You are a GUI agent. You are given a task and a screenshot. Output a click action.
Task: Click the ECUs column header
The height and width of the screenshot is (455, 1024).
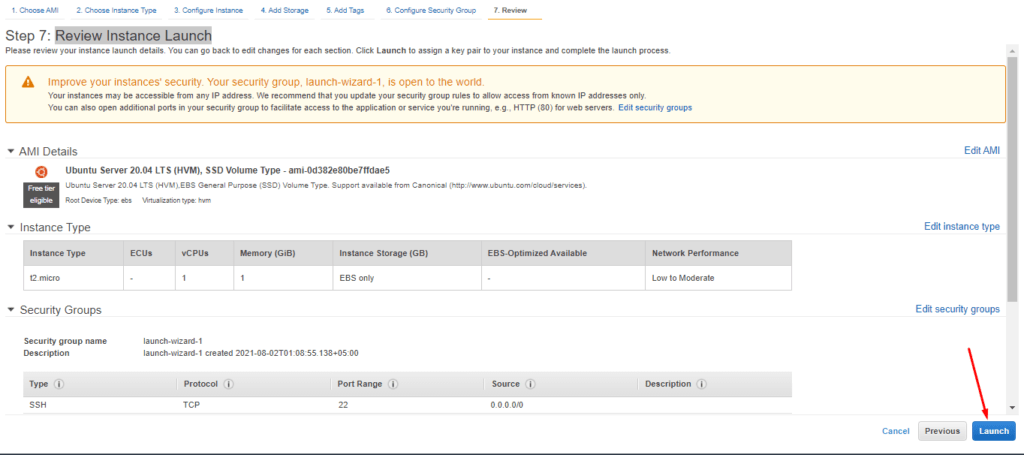[150, 253]
